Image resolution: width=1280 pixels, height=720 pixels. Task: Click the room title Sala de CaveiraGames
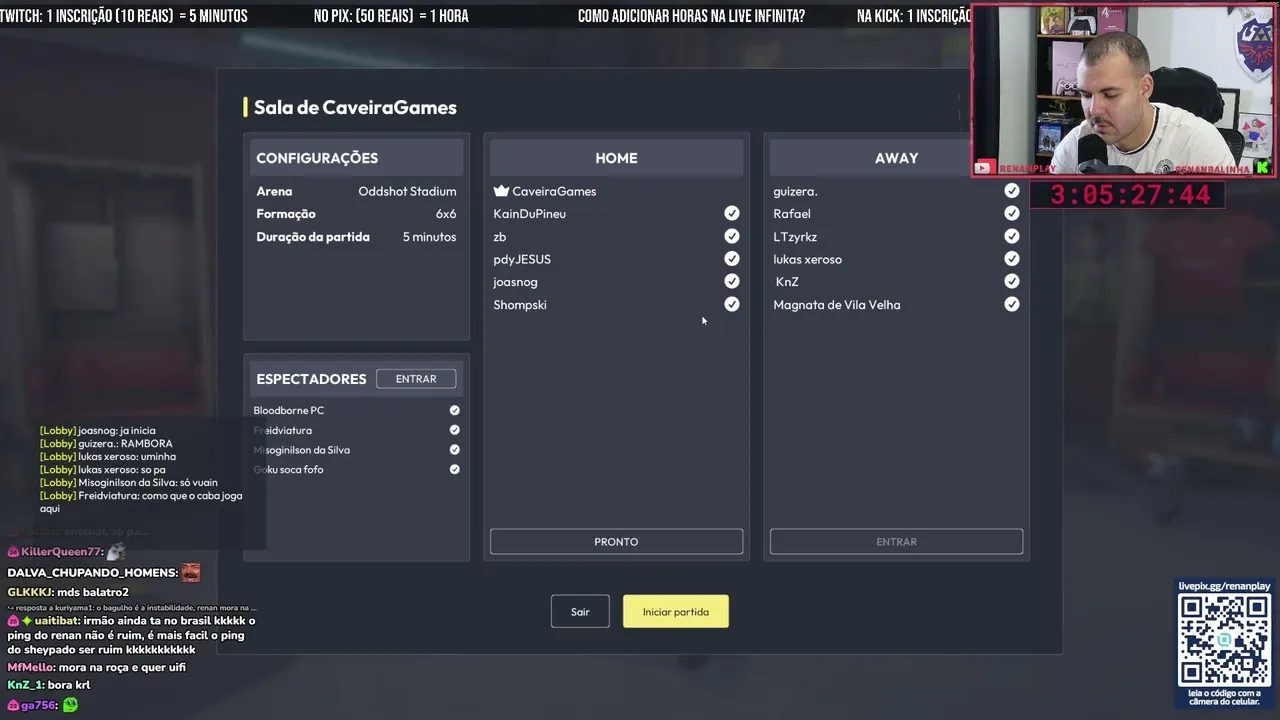pos(355,107)
